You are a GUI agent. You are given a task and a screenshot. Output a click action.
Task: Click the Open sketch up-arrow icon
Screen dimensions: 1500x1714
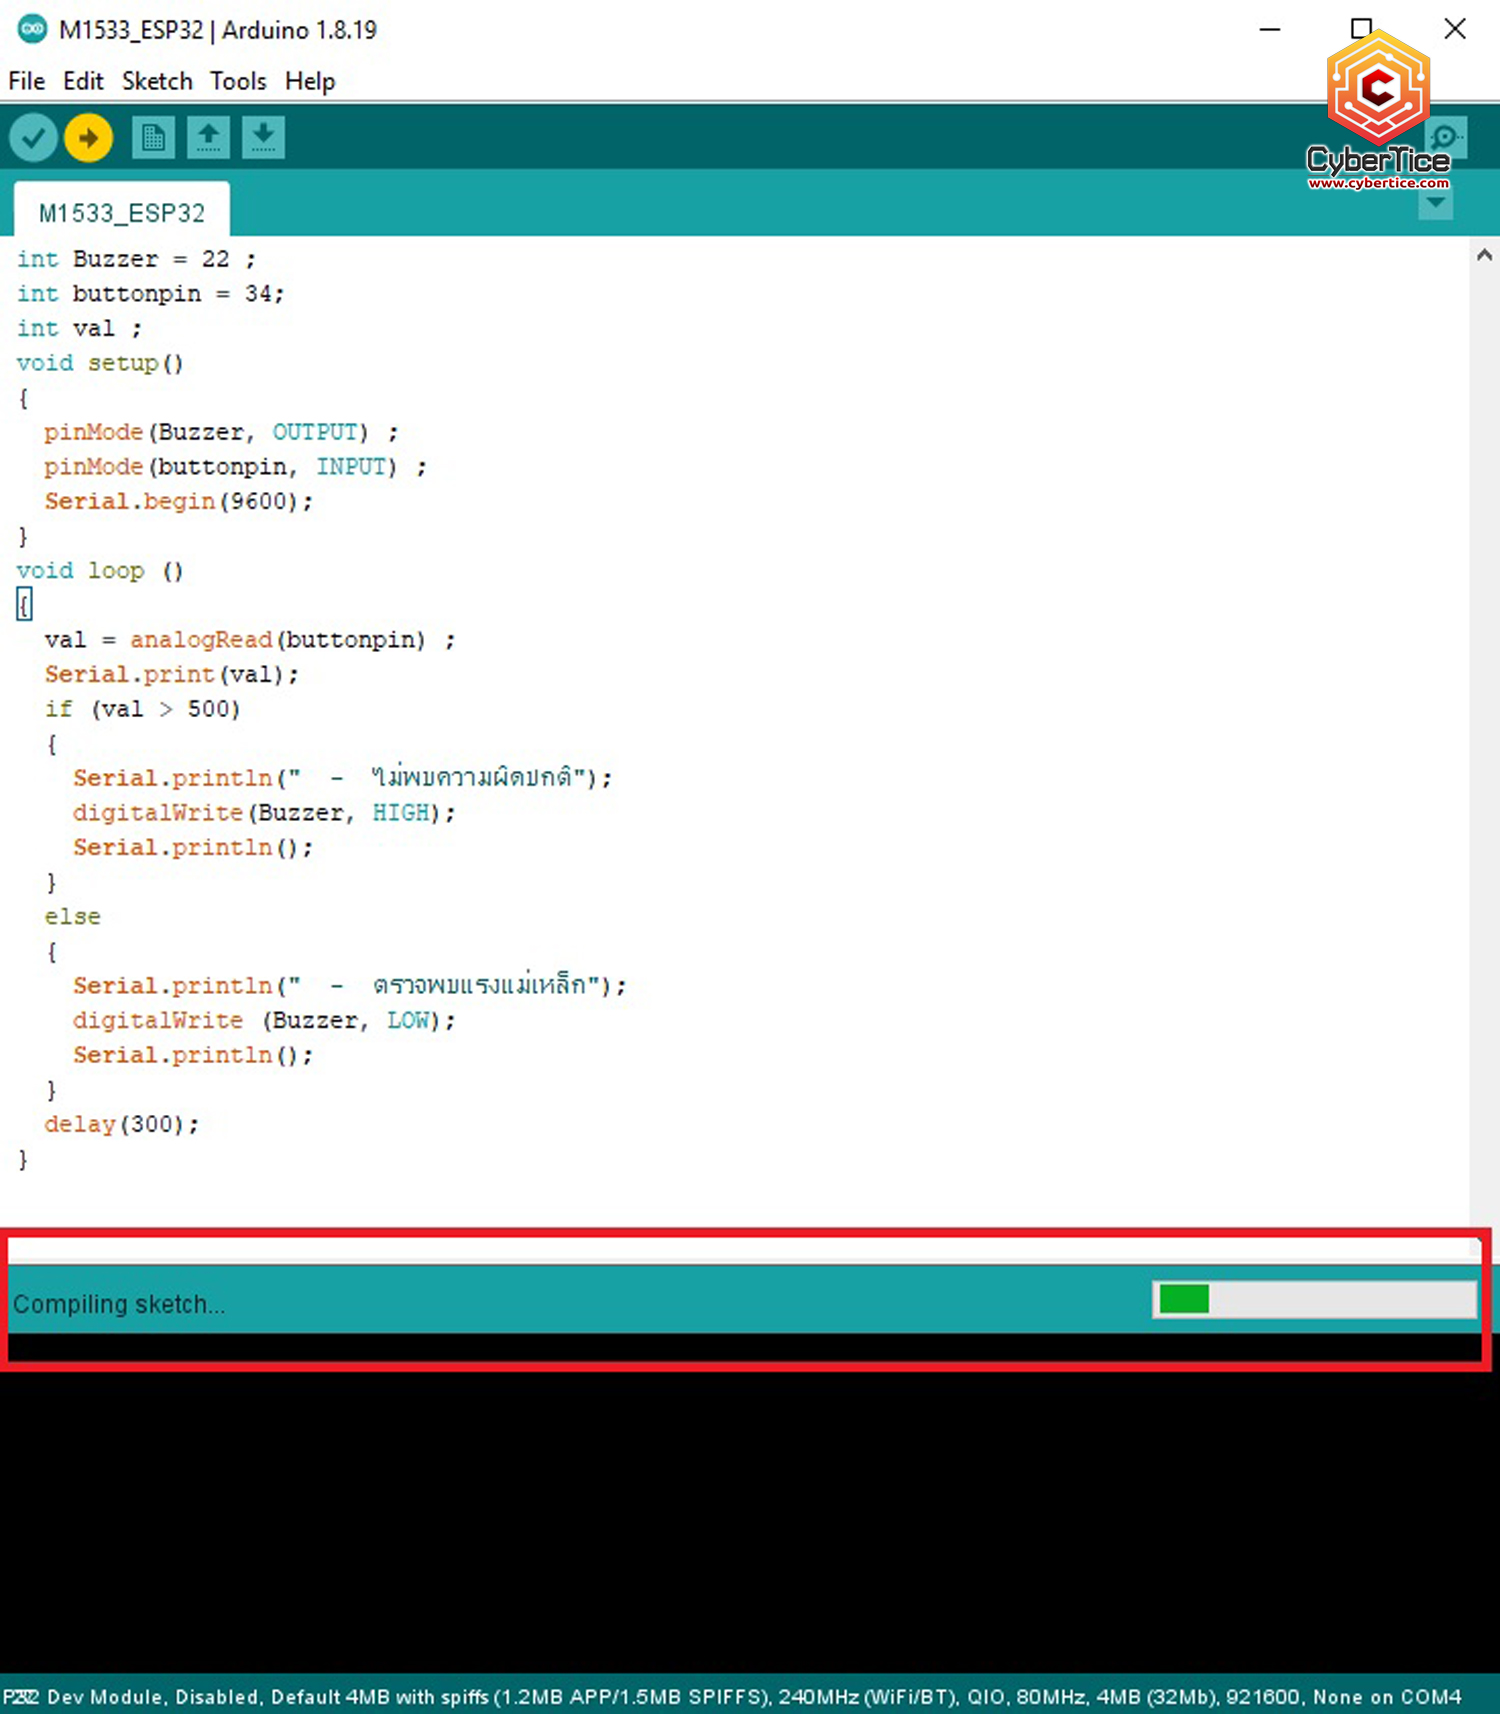(208, 138)
